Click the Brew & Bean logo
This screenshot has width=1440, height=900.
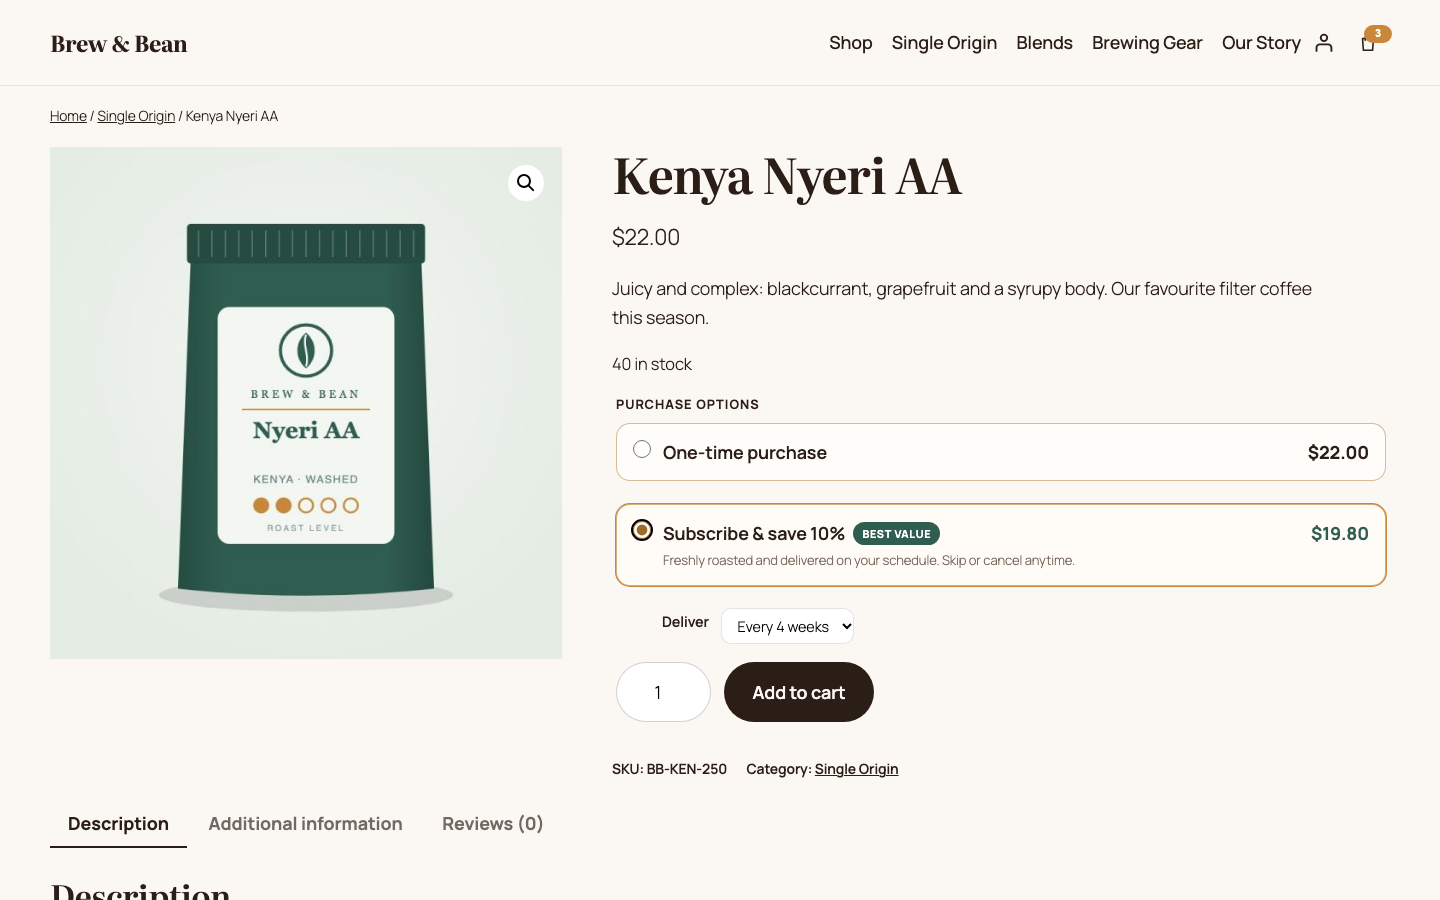click(119, 44)
